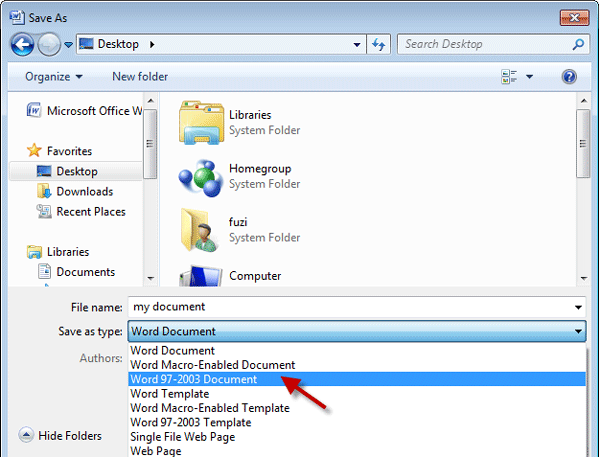Select Downloads in the navigation pane
Viewport: 600px width, 457px height.
pos(75,191)
